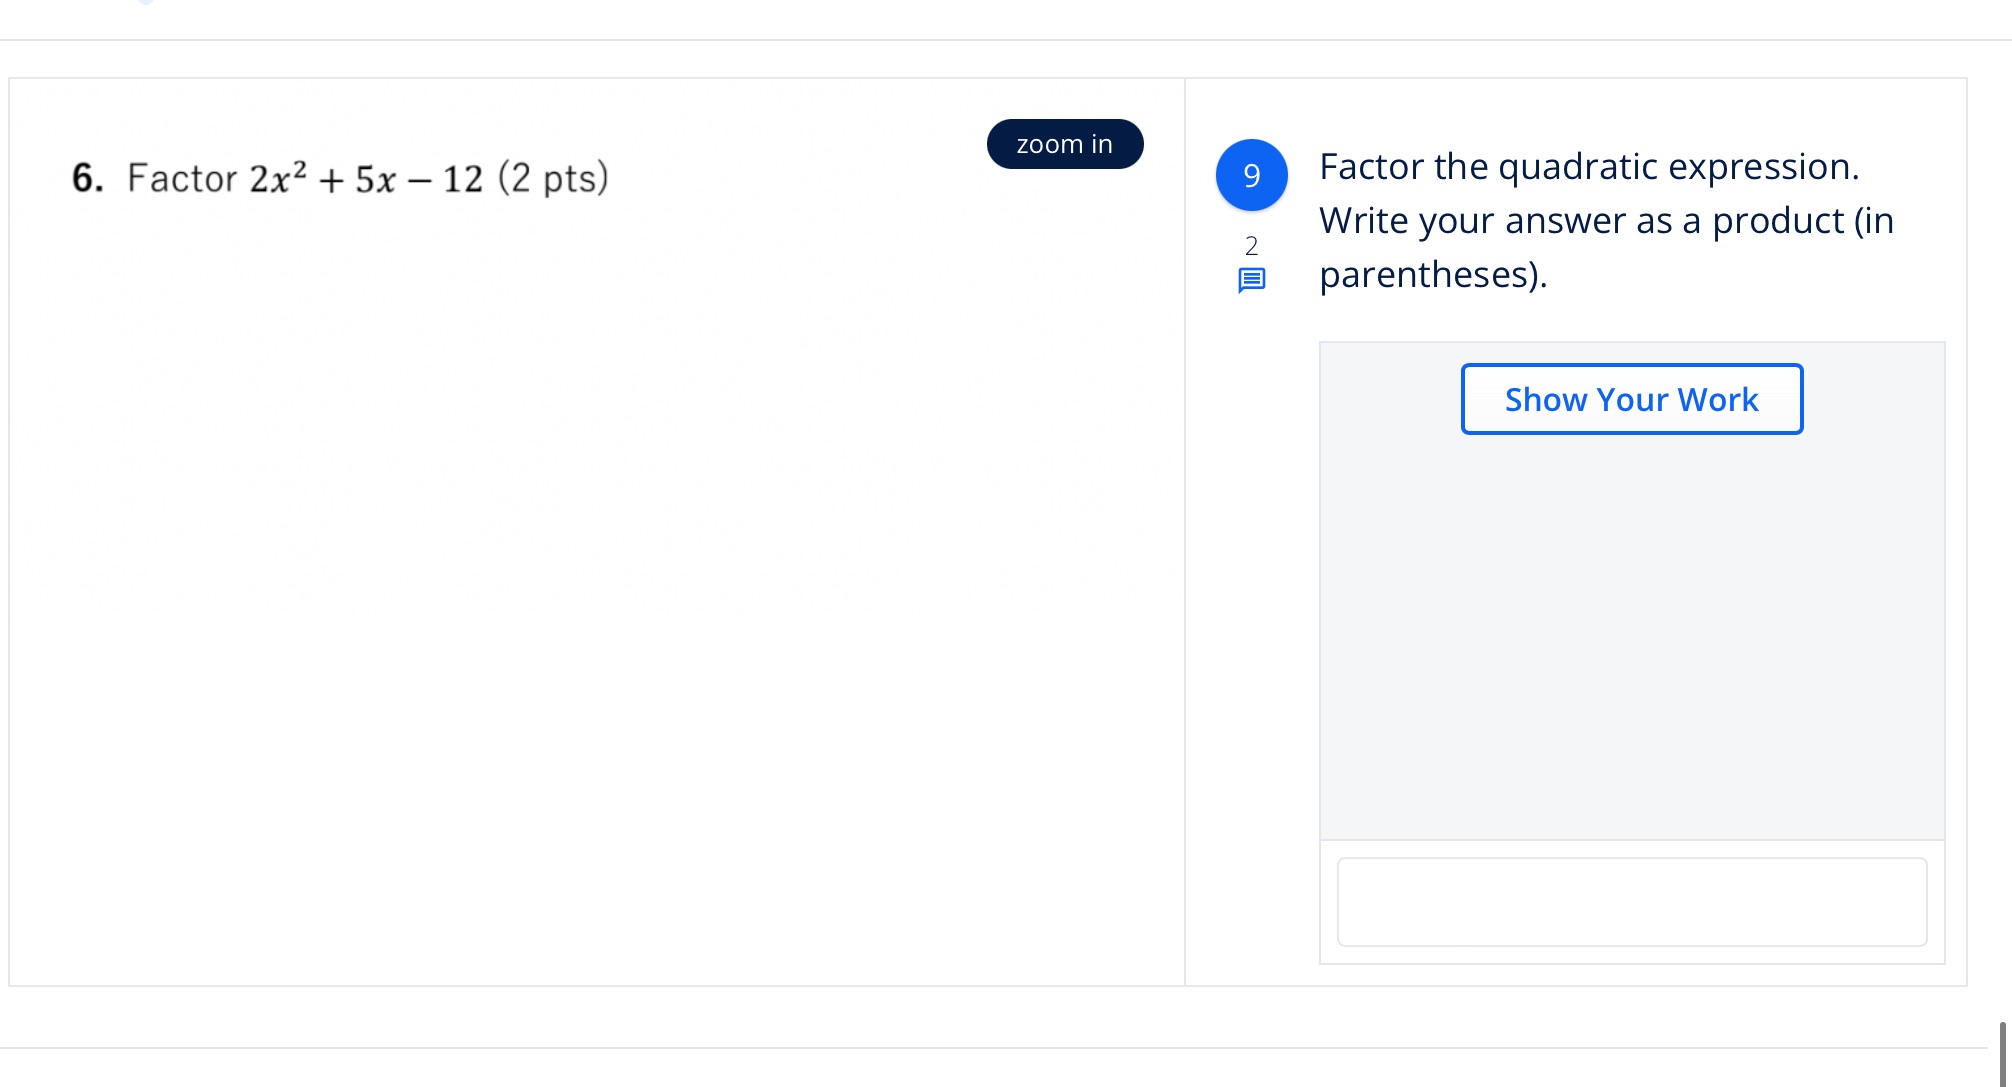2012x1087 pixels.
Task: Click the gray work area below Show Your Work
Action: point(1632,640)
